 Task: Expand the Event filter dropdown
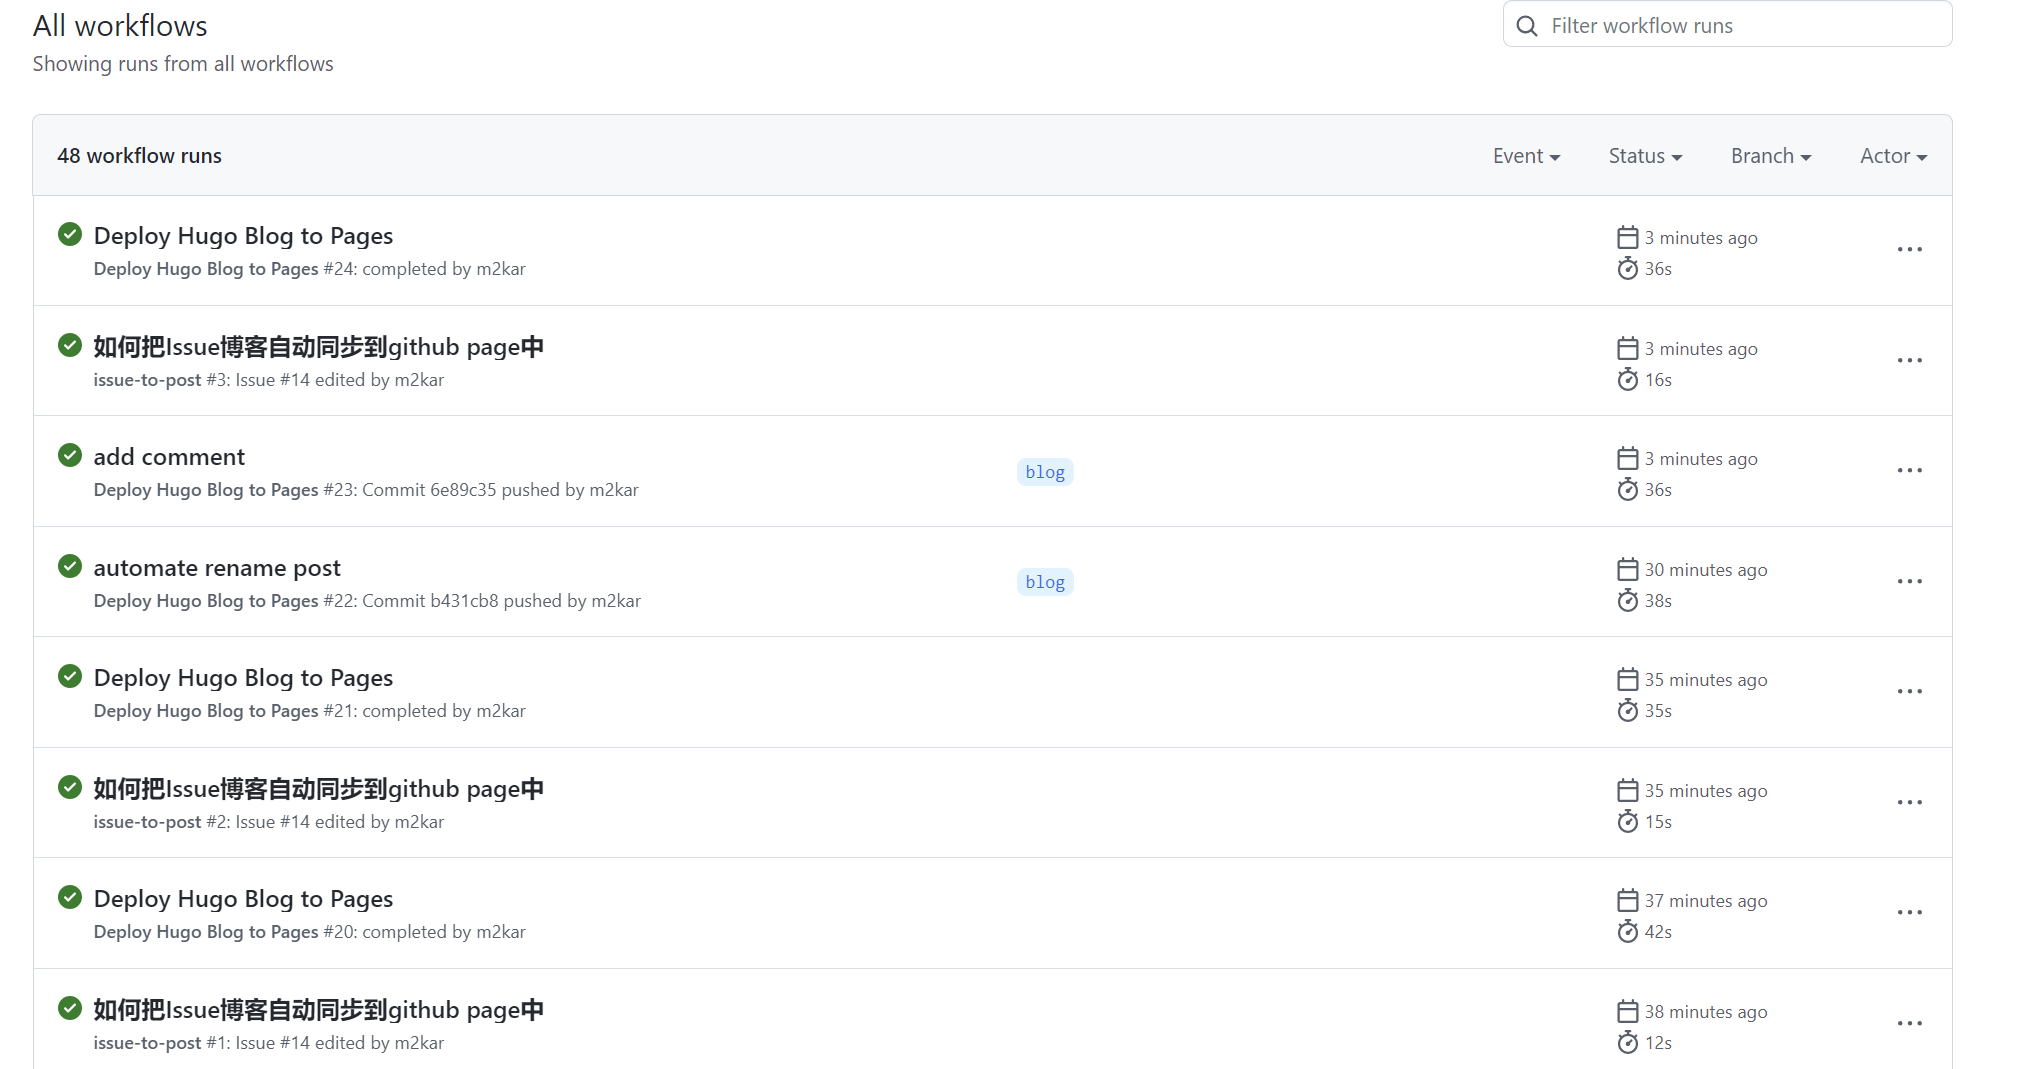(x=1526, y=156)
